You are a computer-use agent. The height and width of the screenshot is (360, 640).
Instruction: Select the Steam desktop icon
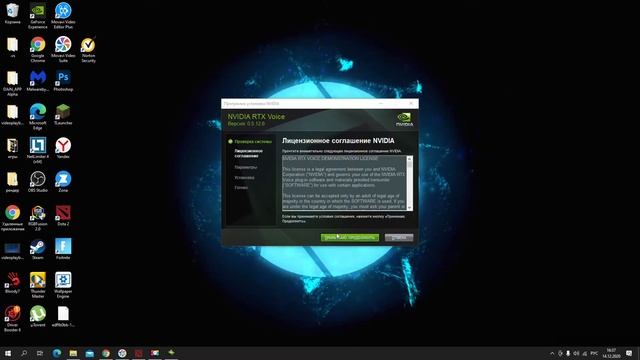[38, 249]
